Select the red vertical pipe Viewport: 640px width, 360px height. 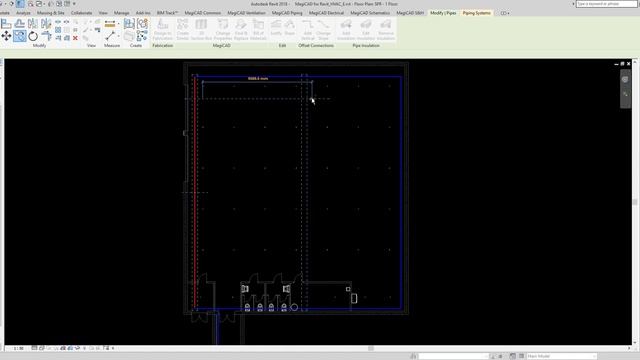tap(195, 192)
